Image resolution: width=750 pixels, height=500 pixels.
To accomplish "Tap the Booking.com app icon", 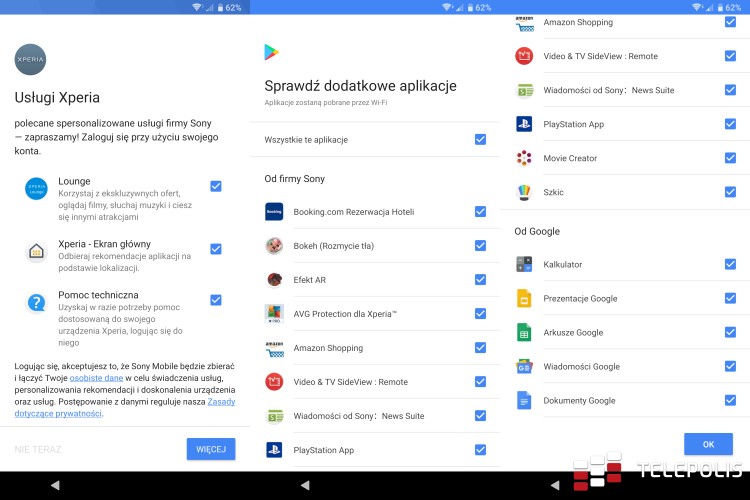I will point(274,212).
